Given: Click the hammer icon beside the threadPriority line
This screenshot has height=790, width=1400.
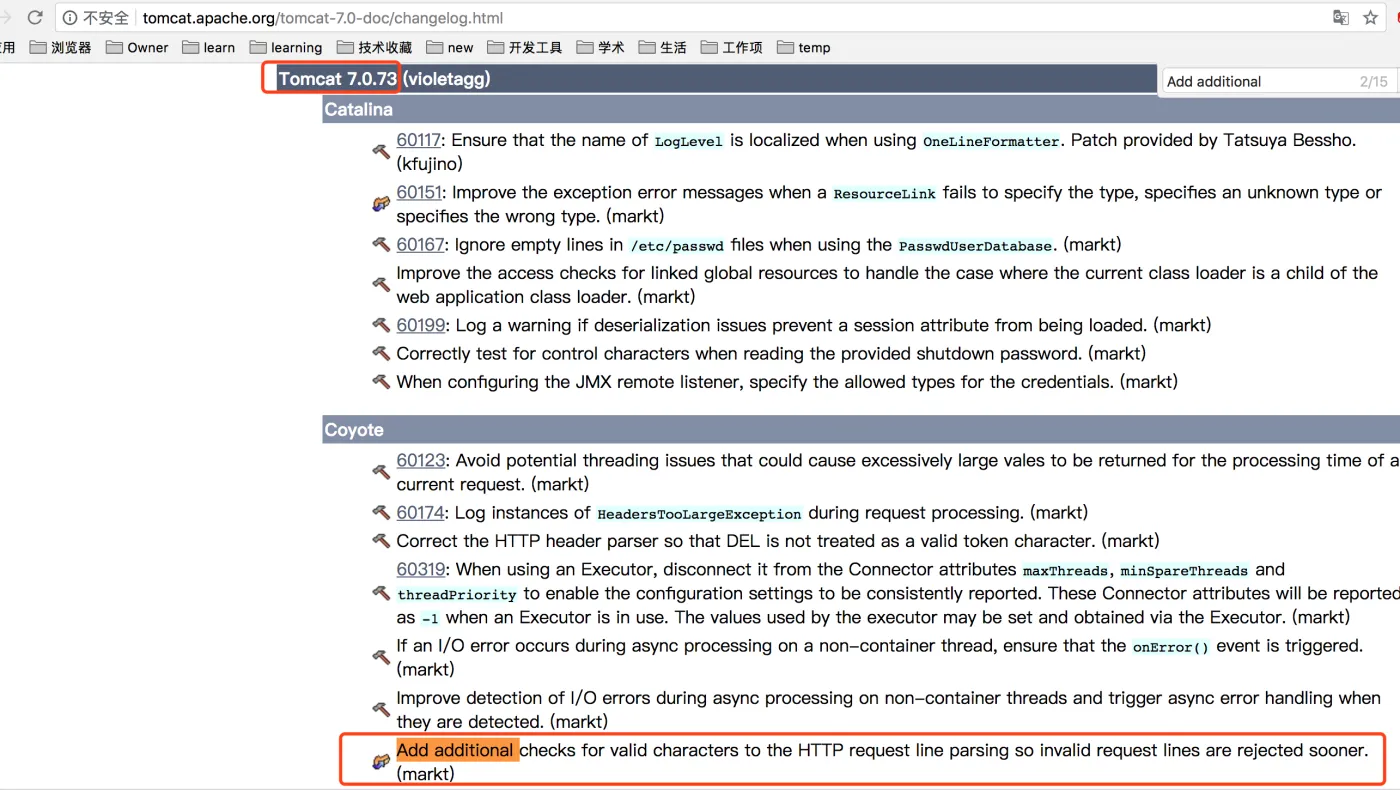Looking at the screenshot, I should (x=381, y=593).
